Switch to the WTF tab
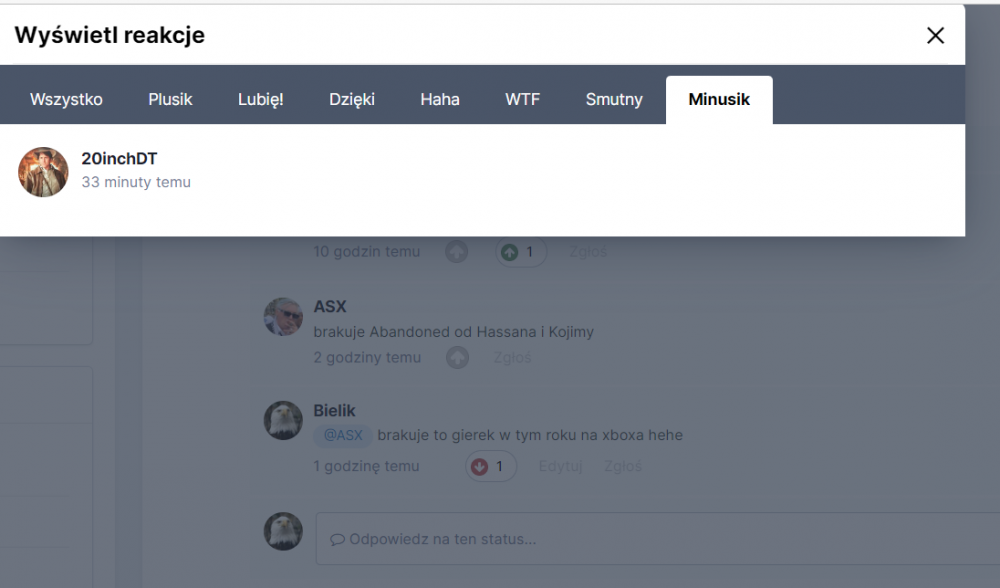The image size is (1000, 588). [522, 100]
